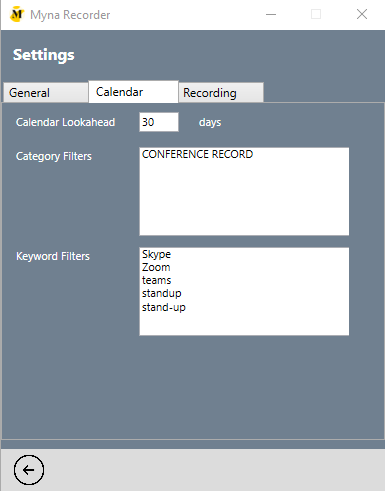Click the teams keyword line
385x491 pixels.
coord(156,280)
